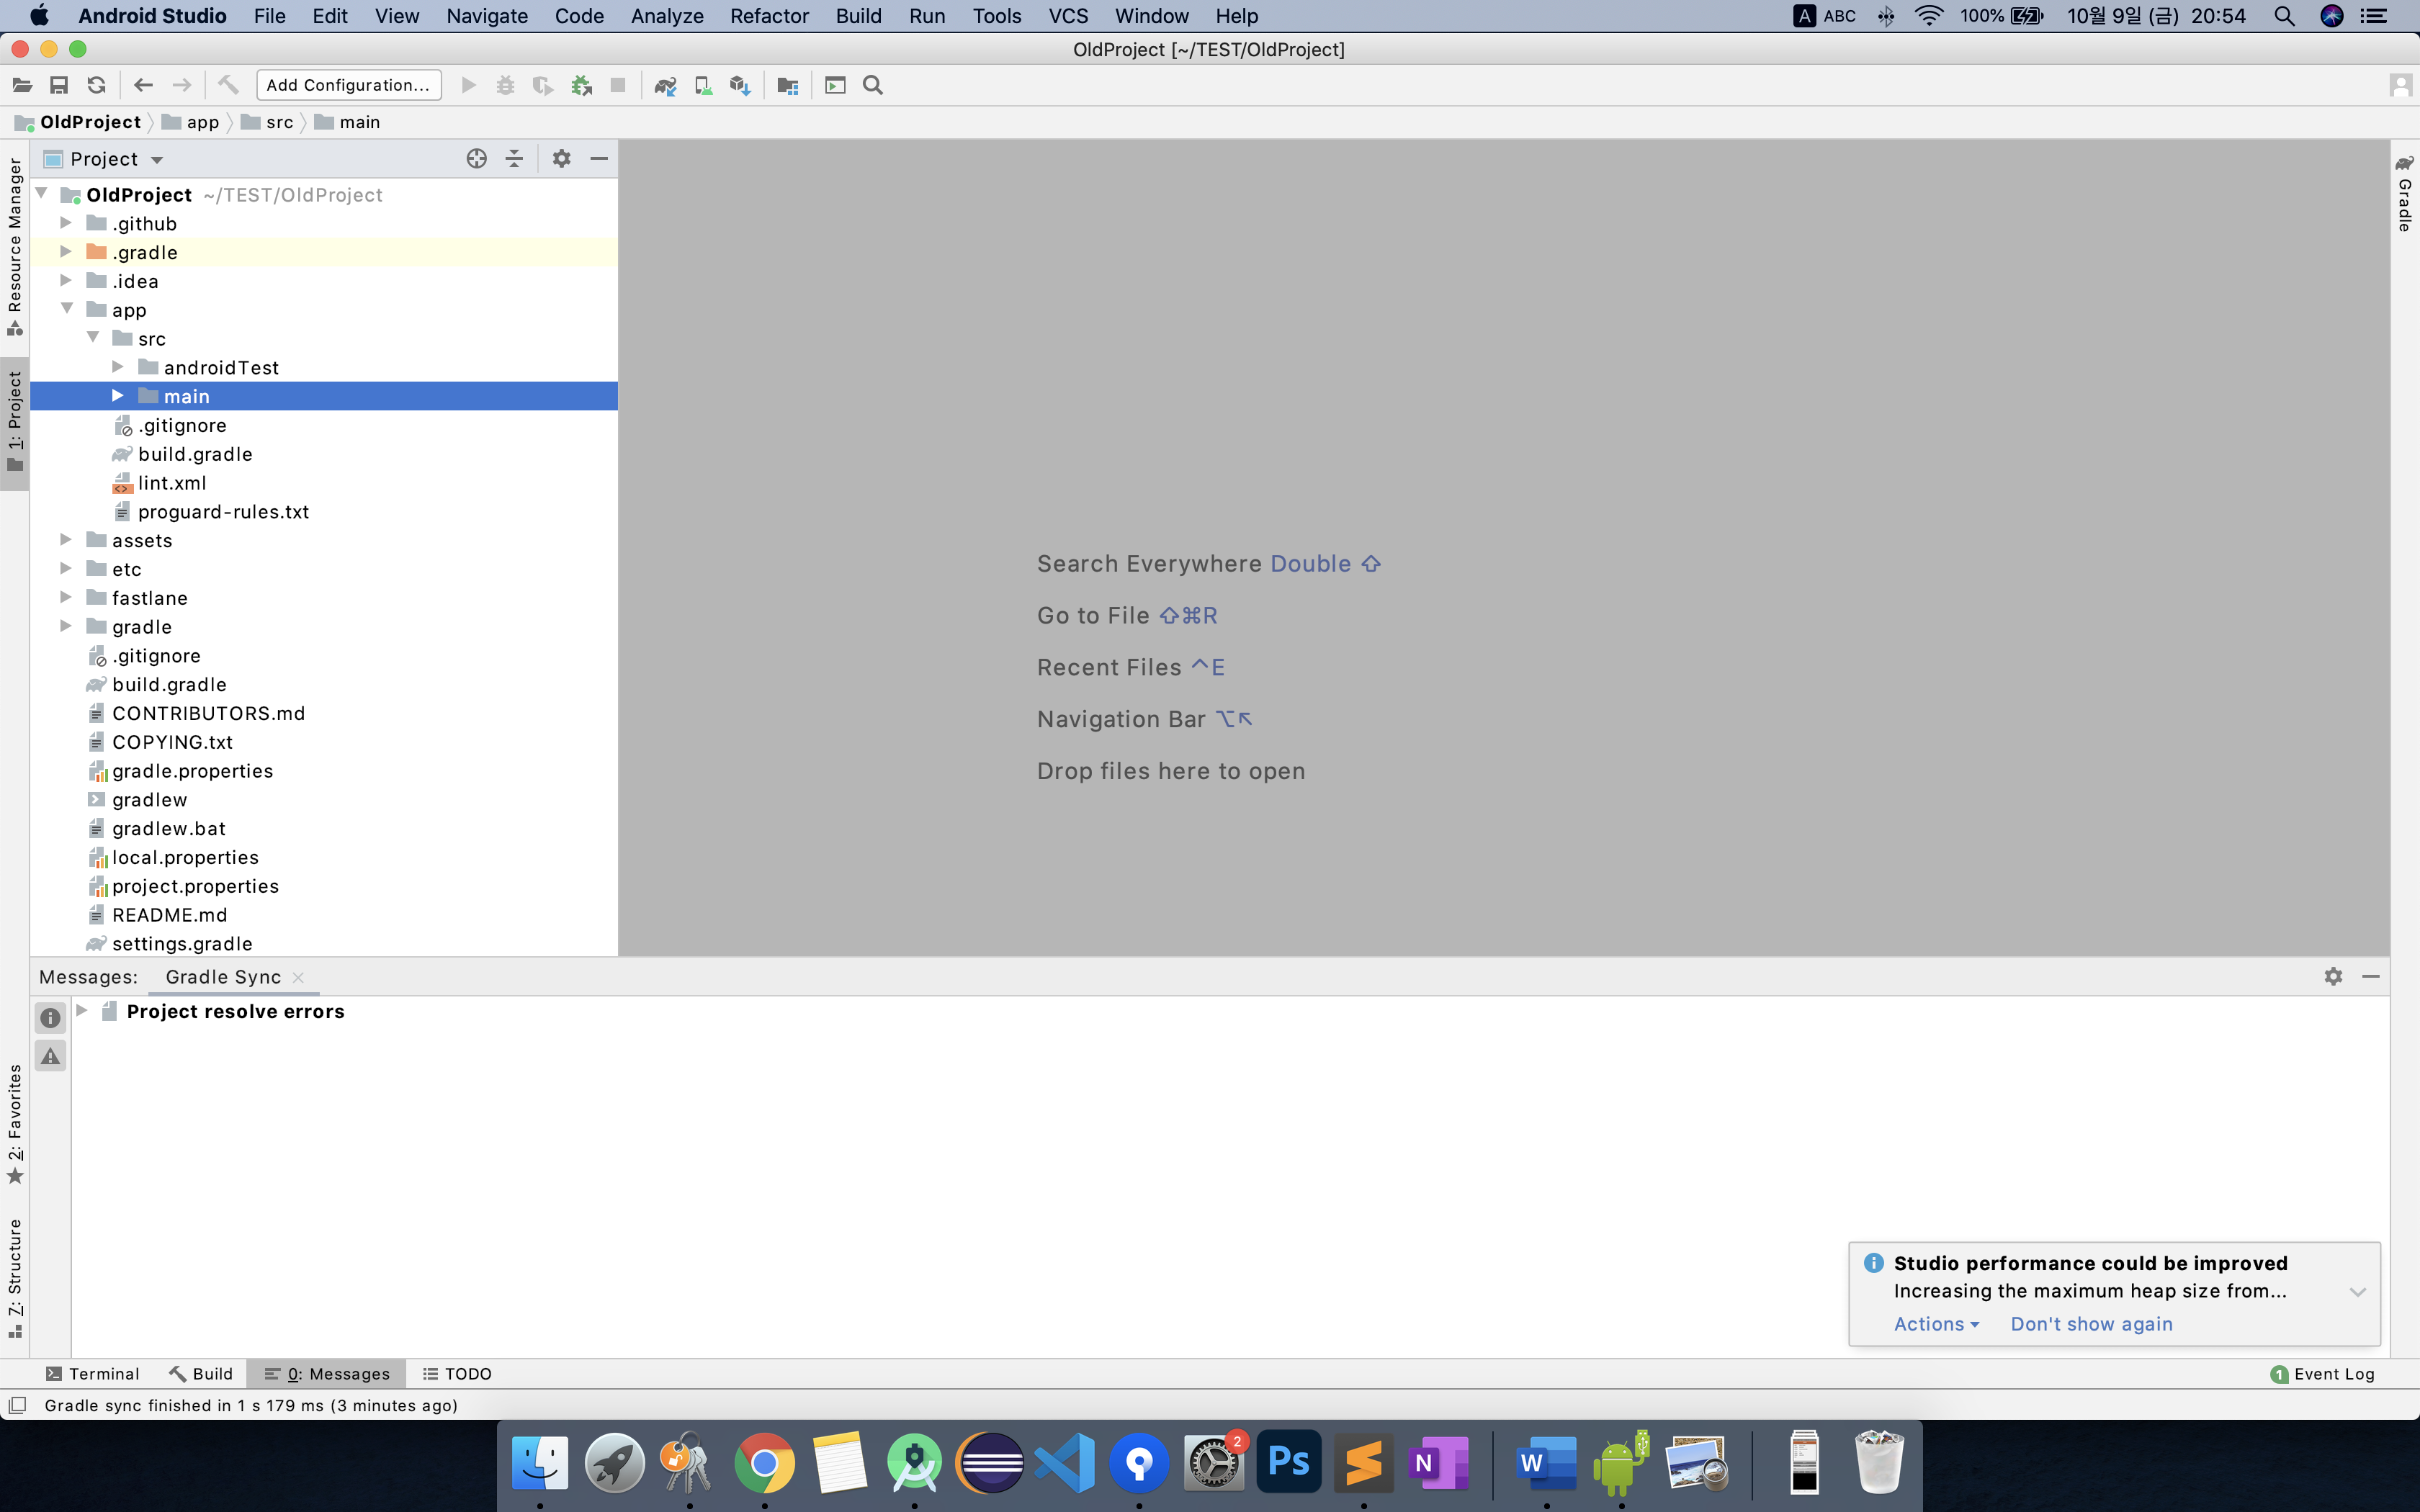Click the Project Structure toolbar icon
Viewport: 2420px width, 1512px height.
click(788, 86)
